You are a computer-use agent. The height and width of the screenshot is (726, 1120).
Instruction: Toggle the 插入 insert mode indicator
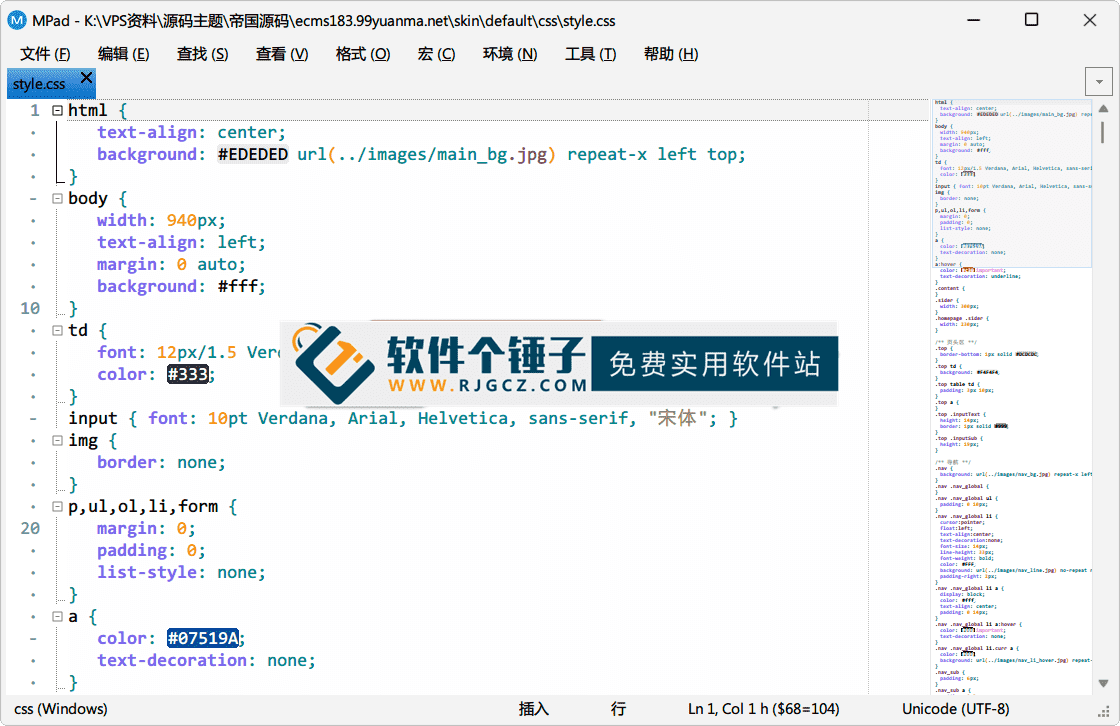(534, 709)
